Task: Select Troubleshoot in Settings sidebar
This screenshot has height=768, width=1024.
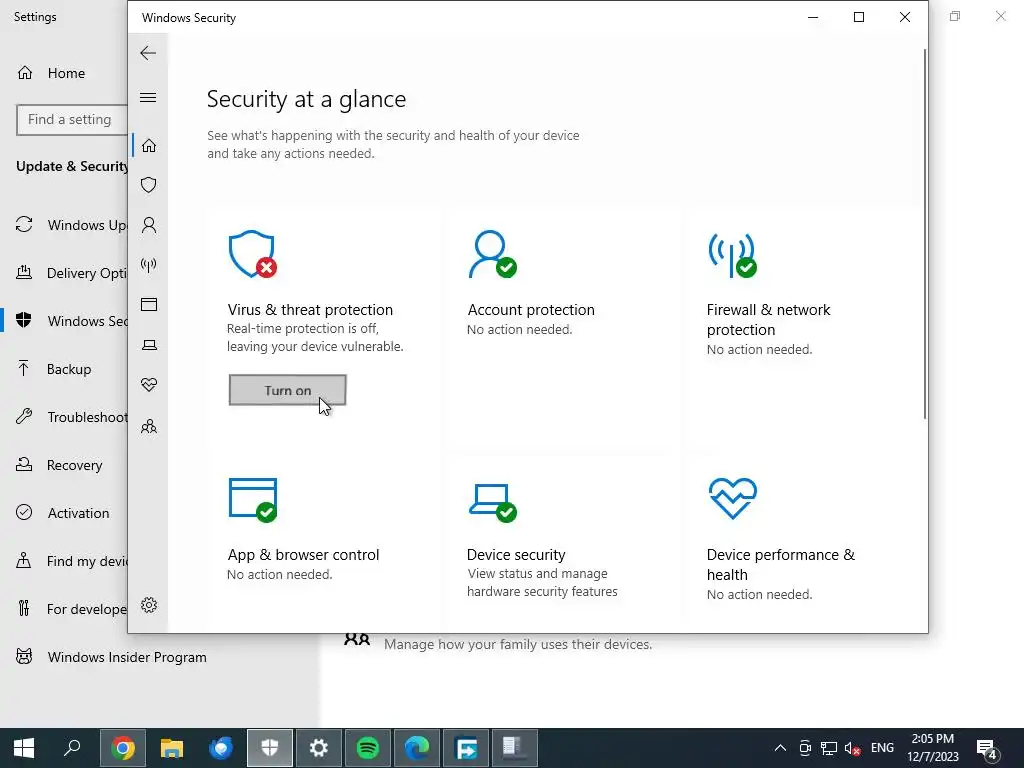Action: point(64,417)
